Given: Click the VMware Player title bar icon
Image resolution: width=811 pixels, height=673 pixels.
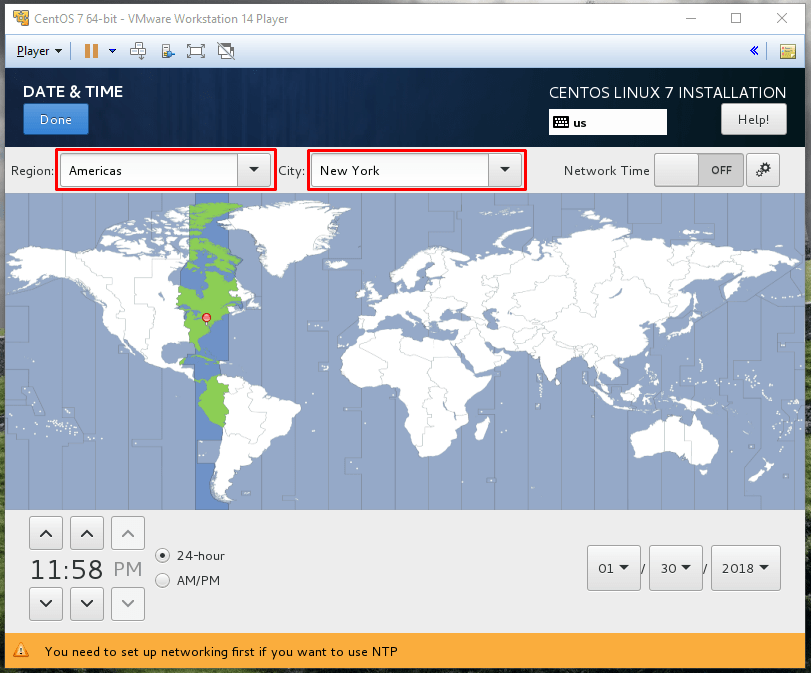Looking at the screenshot, I should (x=21, y=18).
